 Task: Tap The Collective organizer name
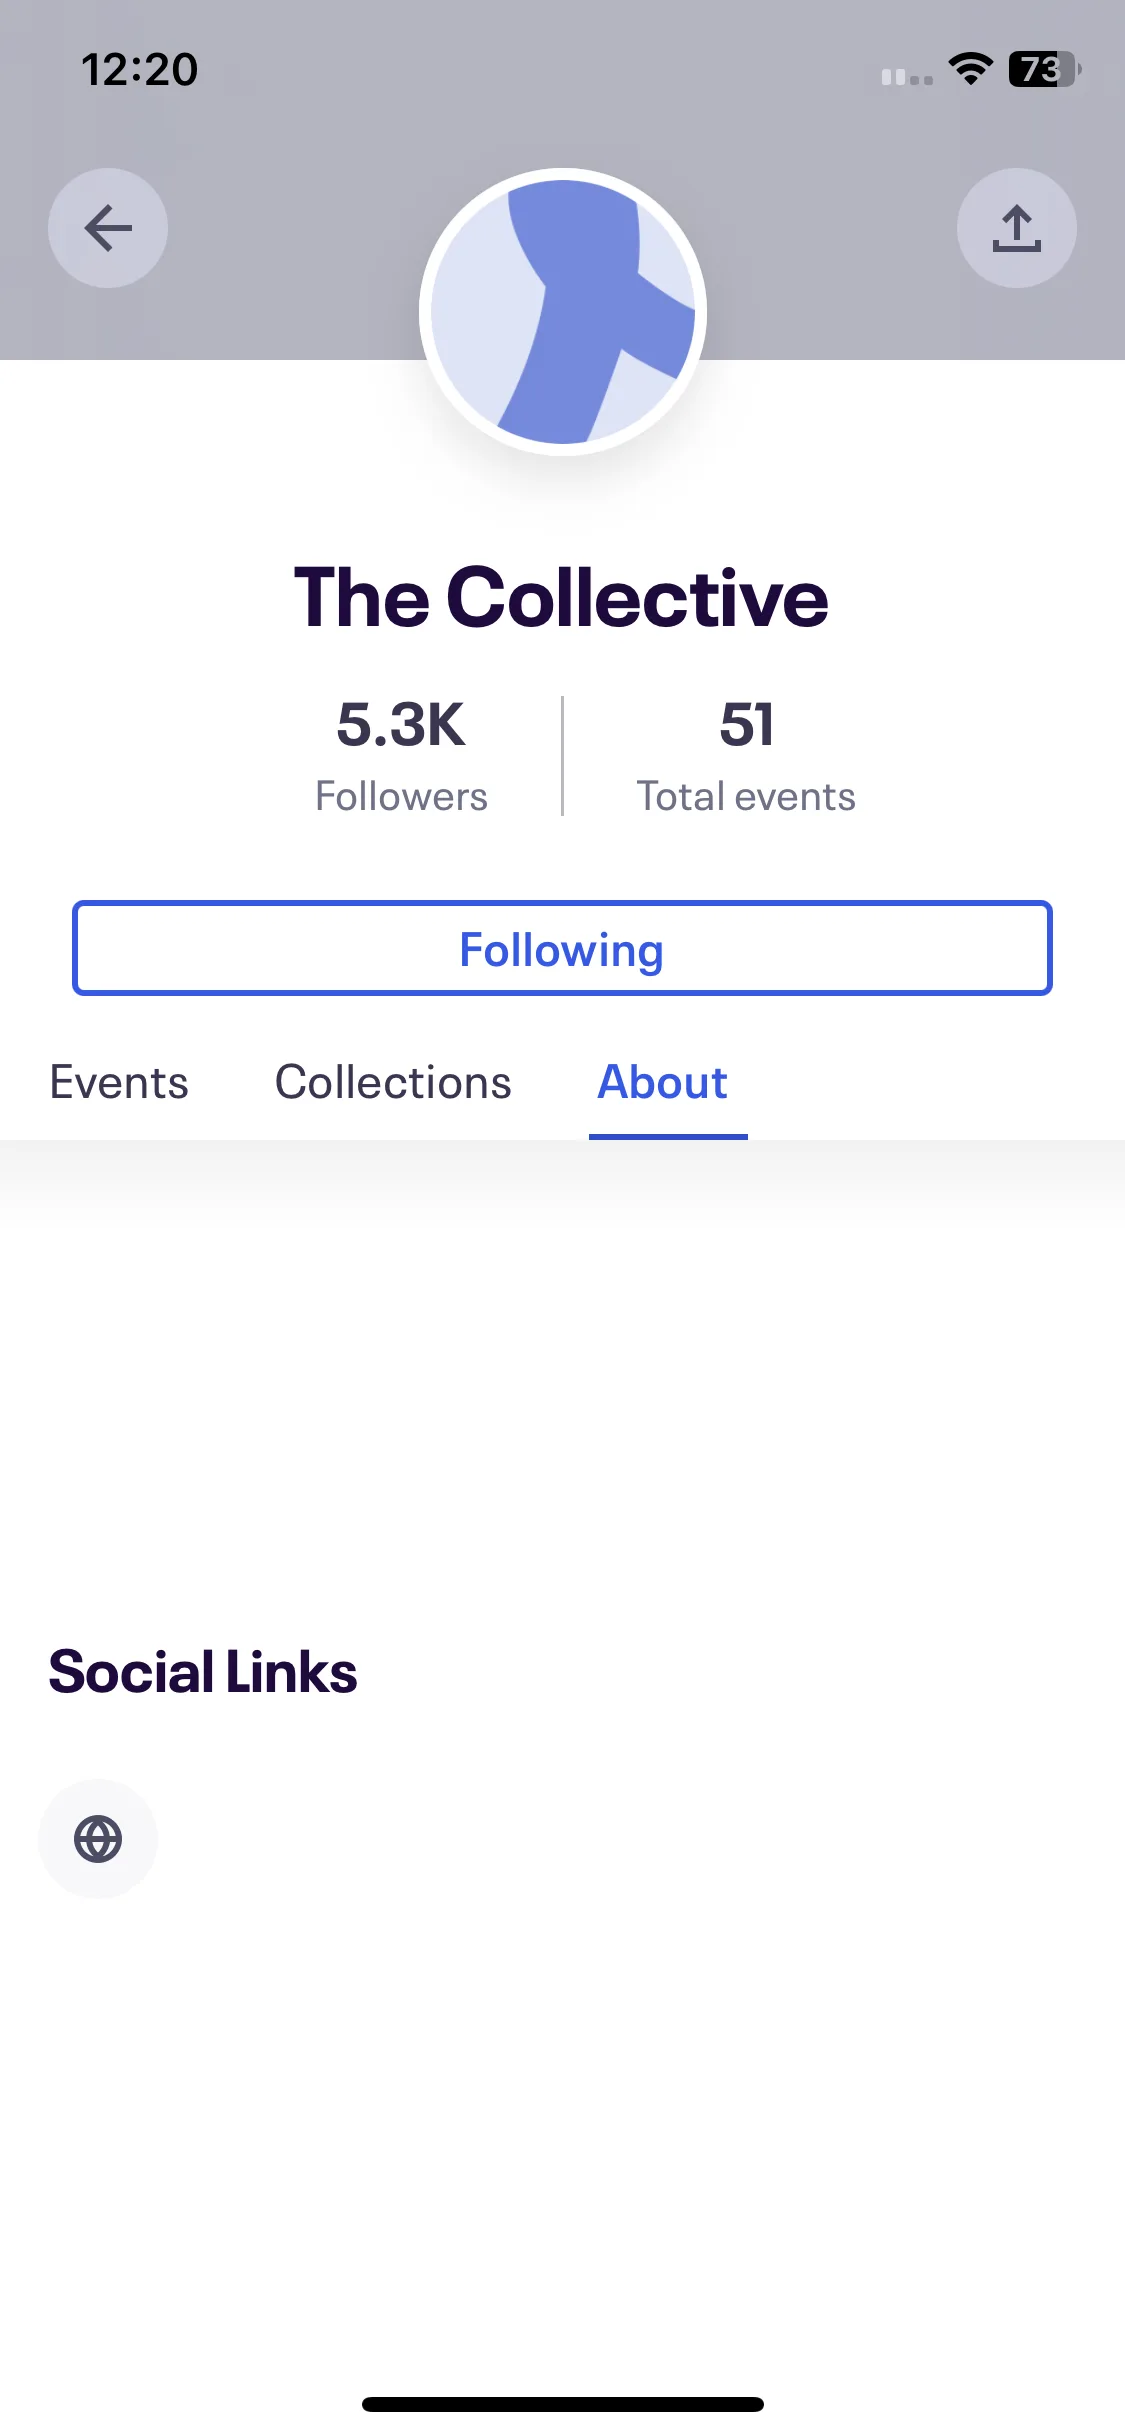click(561, 598)
